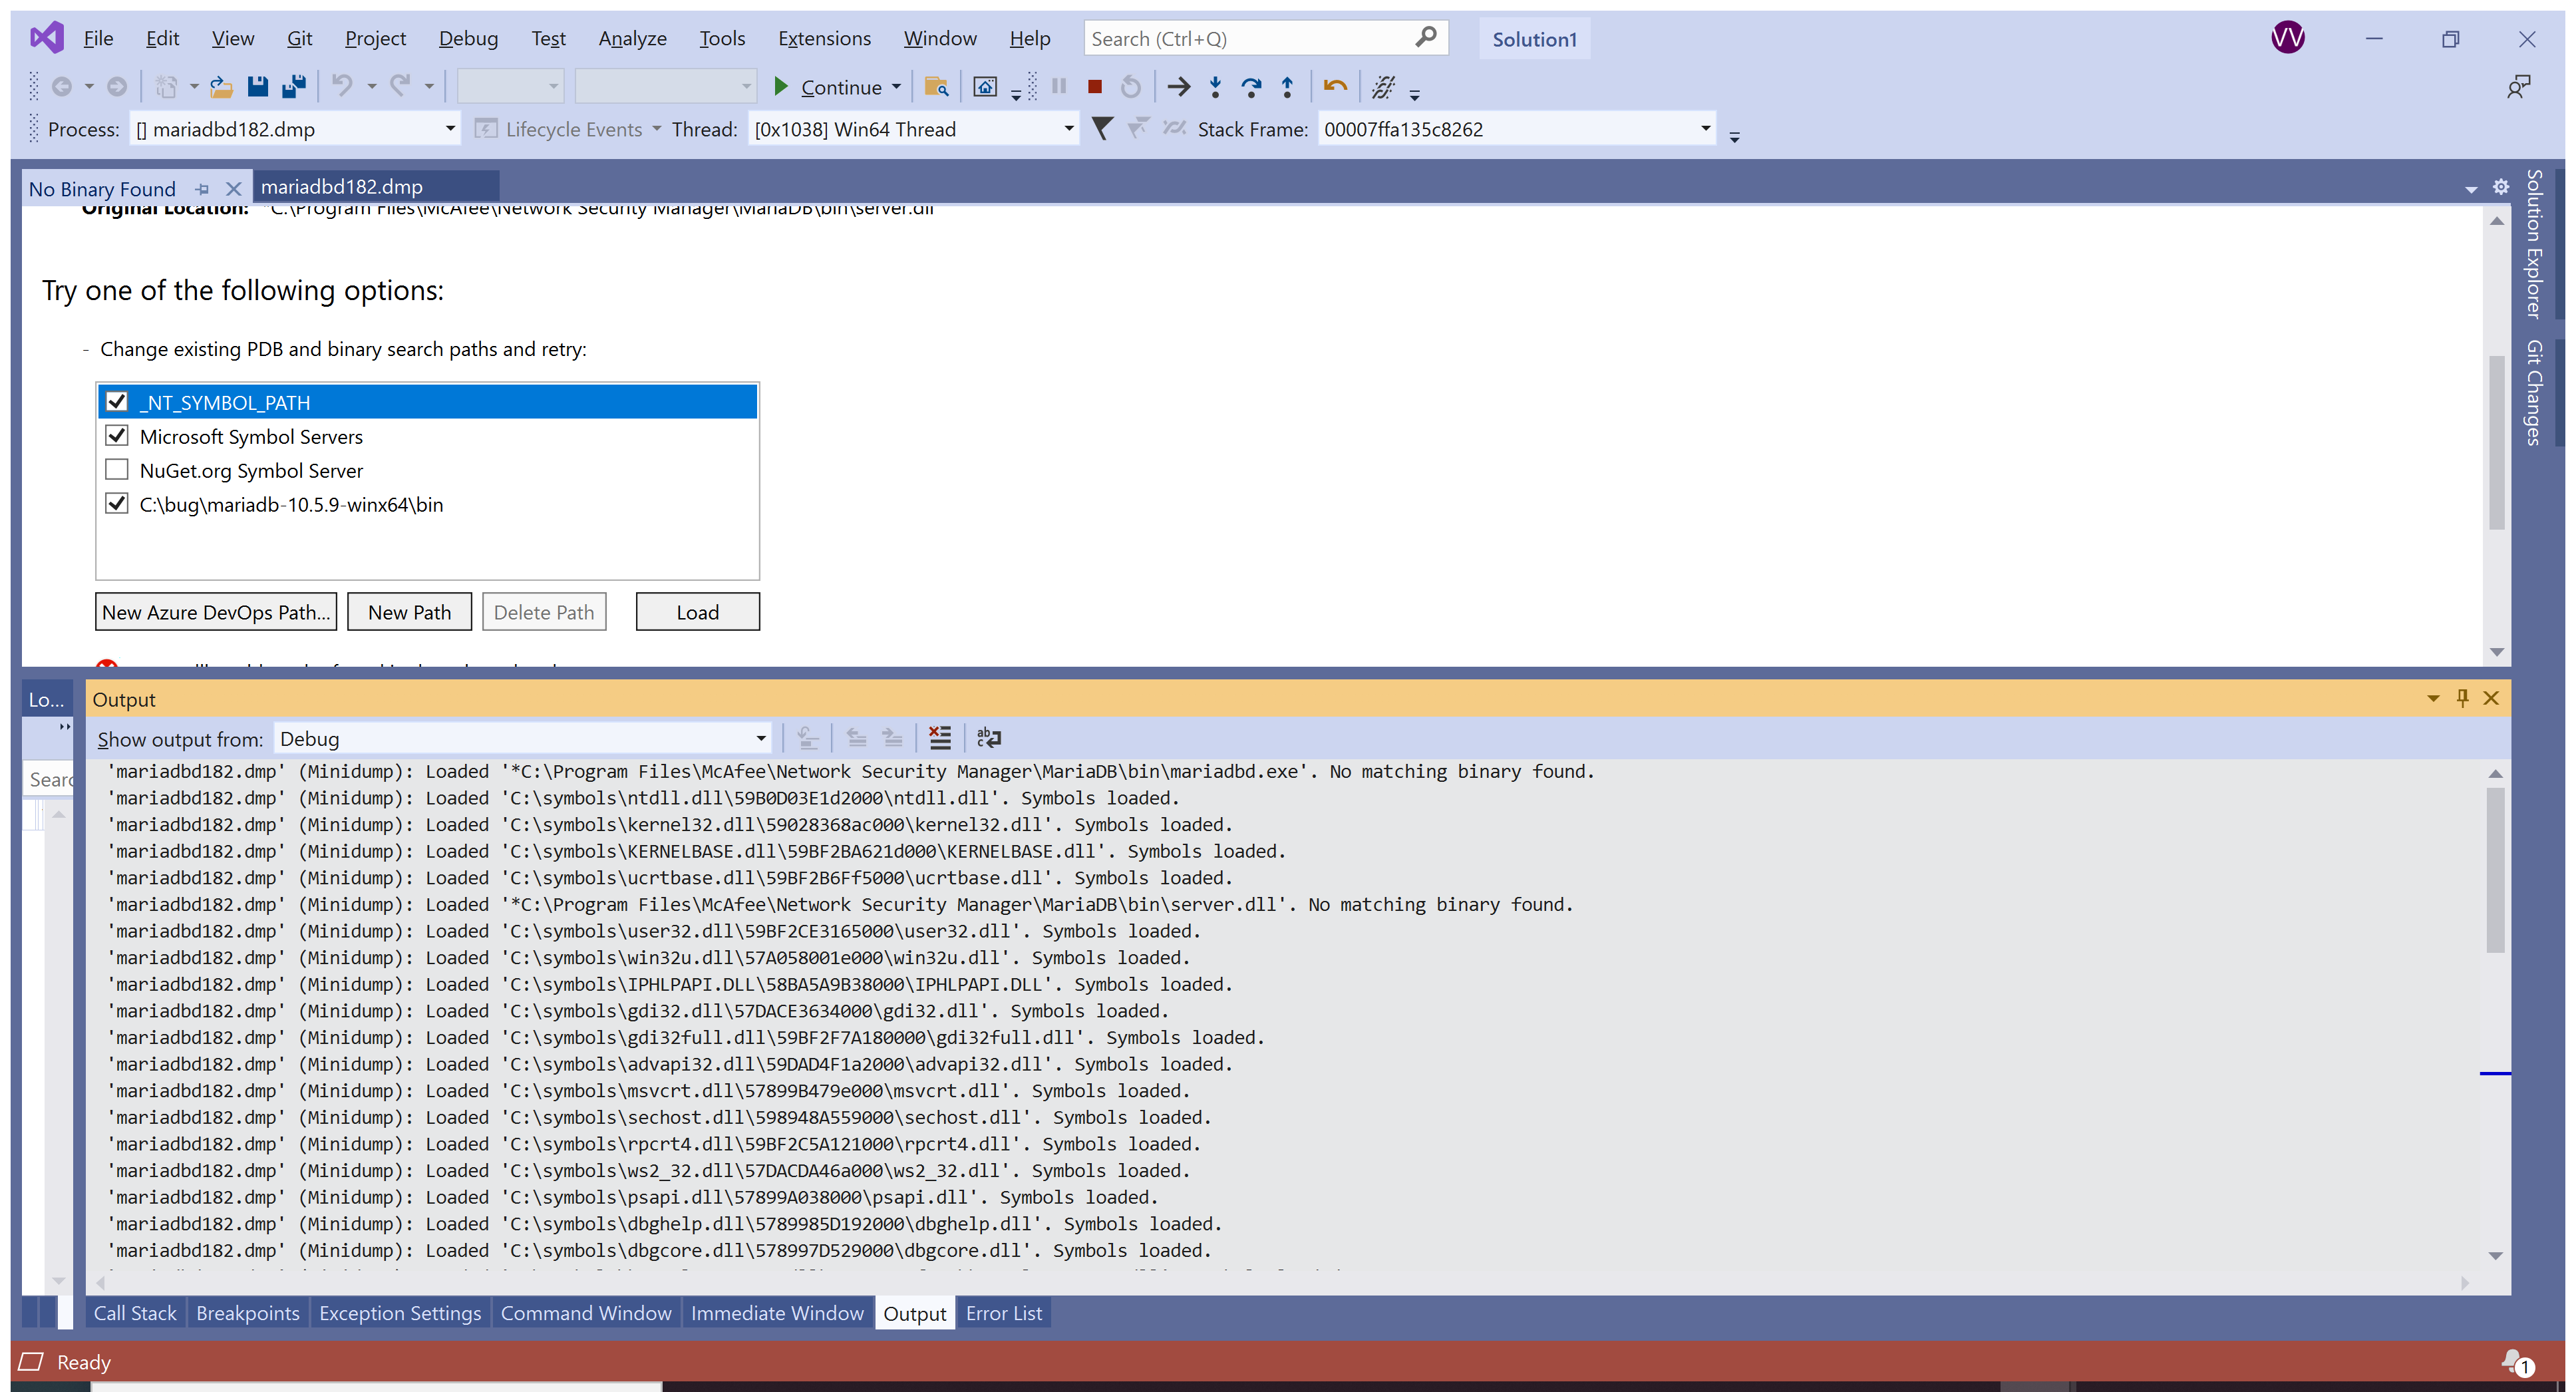Viewport: 2576px width, 1392px height.
Task: Enable the NuGet.org Symbol Server checkbox
Action: pyautogui.click(x=117, y=470)
